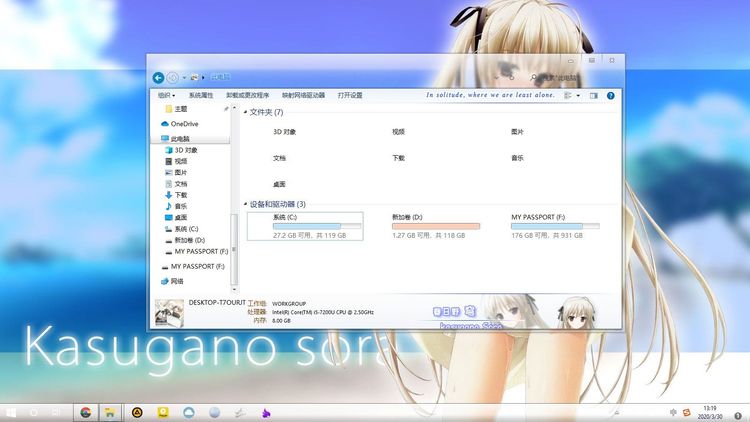Image resolution: width=750 pixels, height=422 pixels.
Task: Click the 下载 sidebar arrow icon
Action: 168,195
